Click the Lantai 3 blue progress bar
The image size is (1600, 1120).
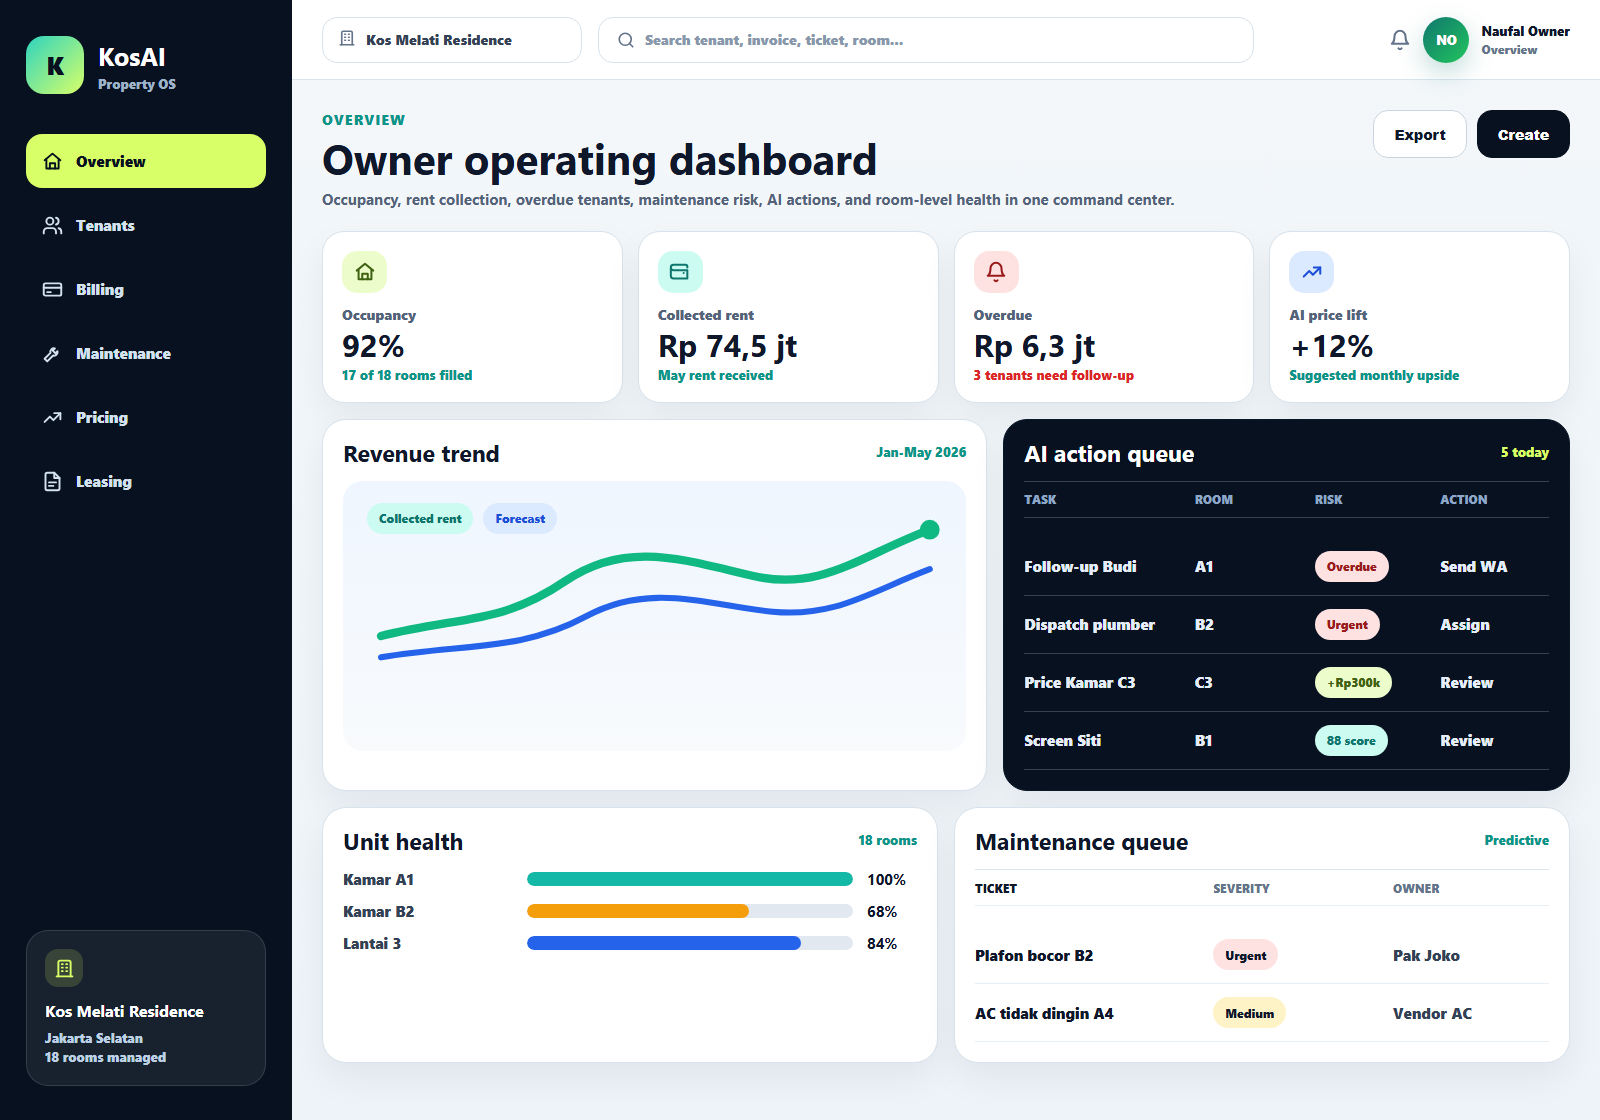coord(664,943)
